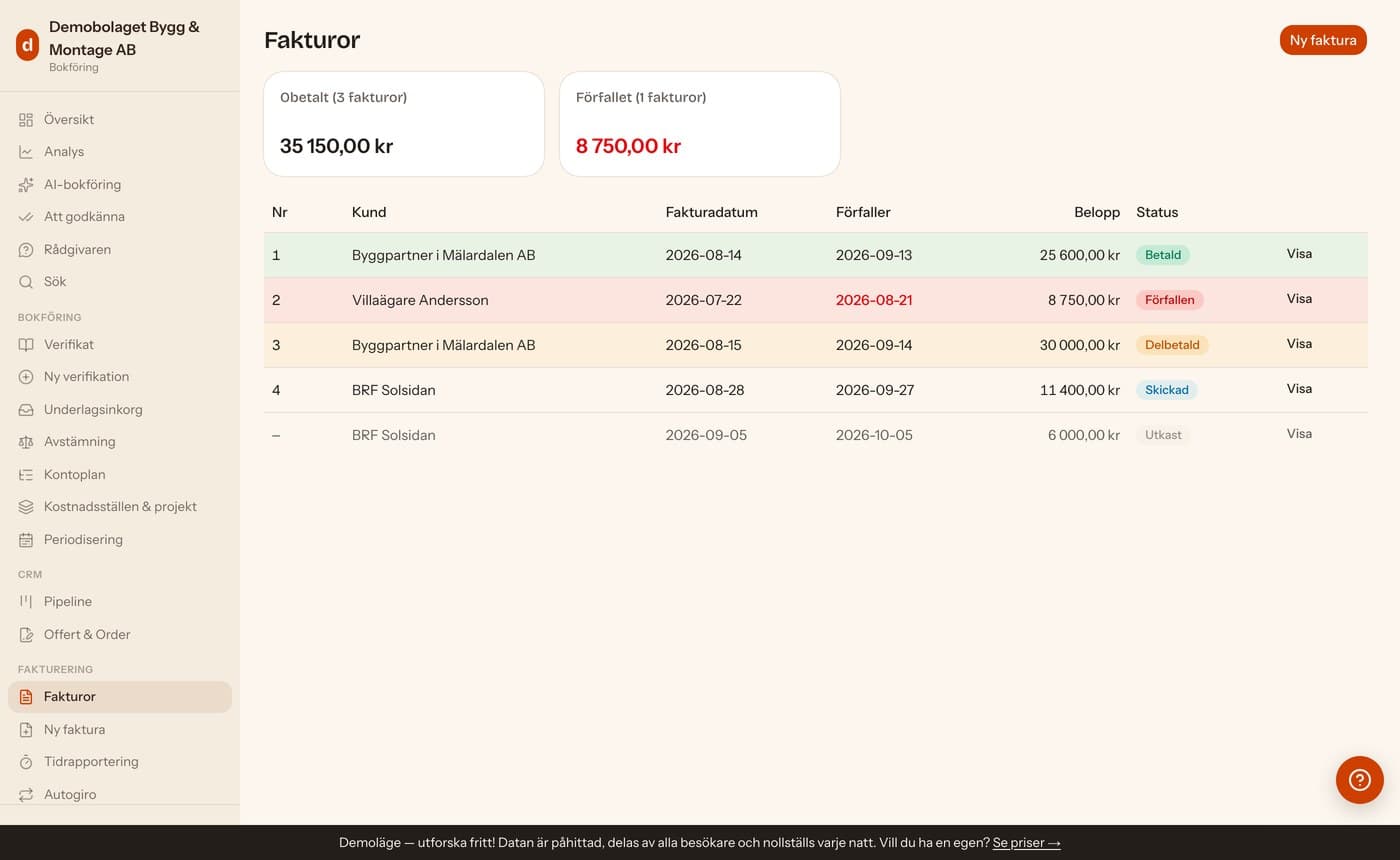Open the orange help question button

(x=1360, y=780)
